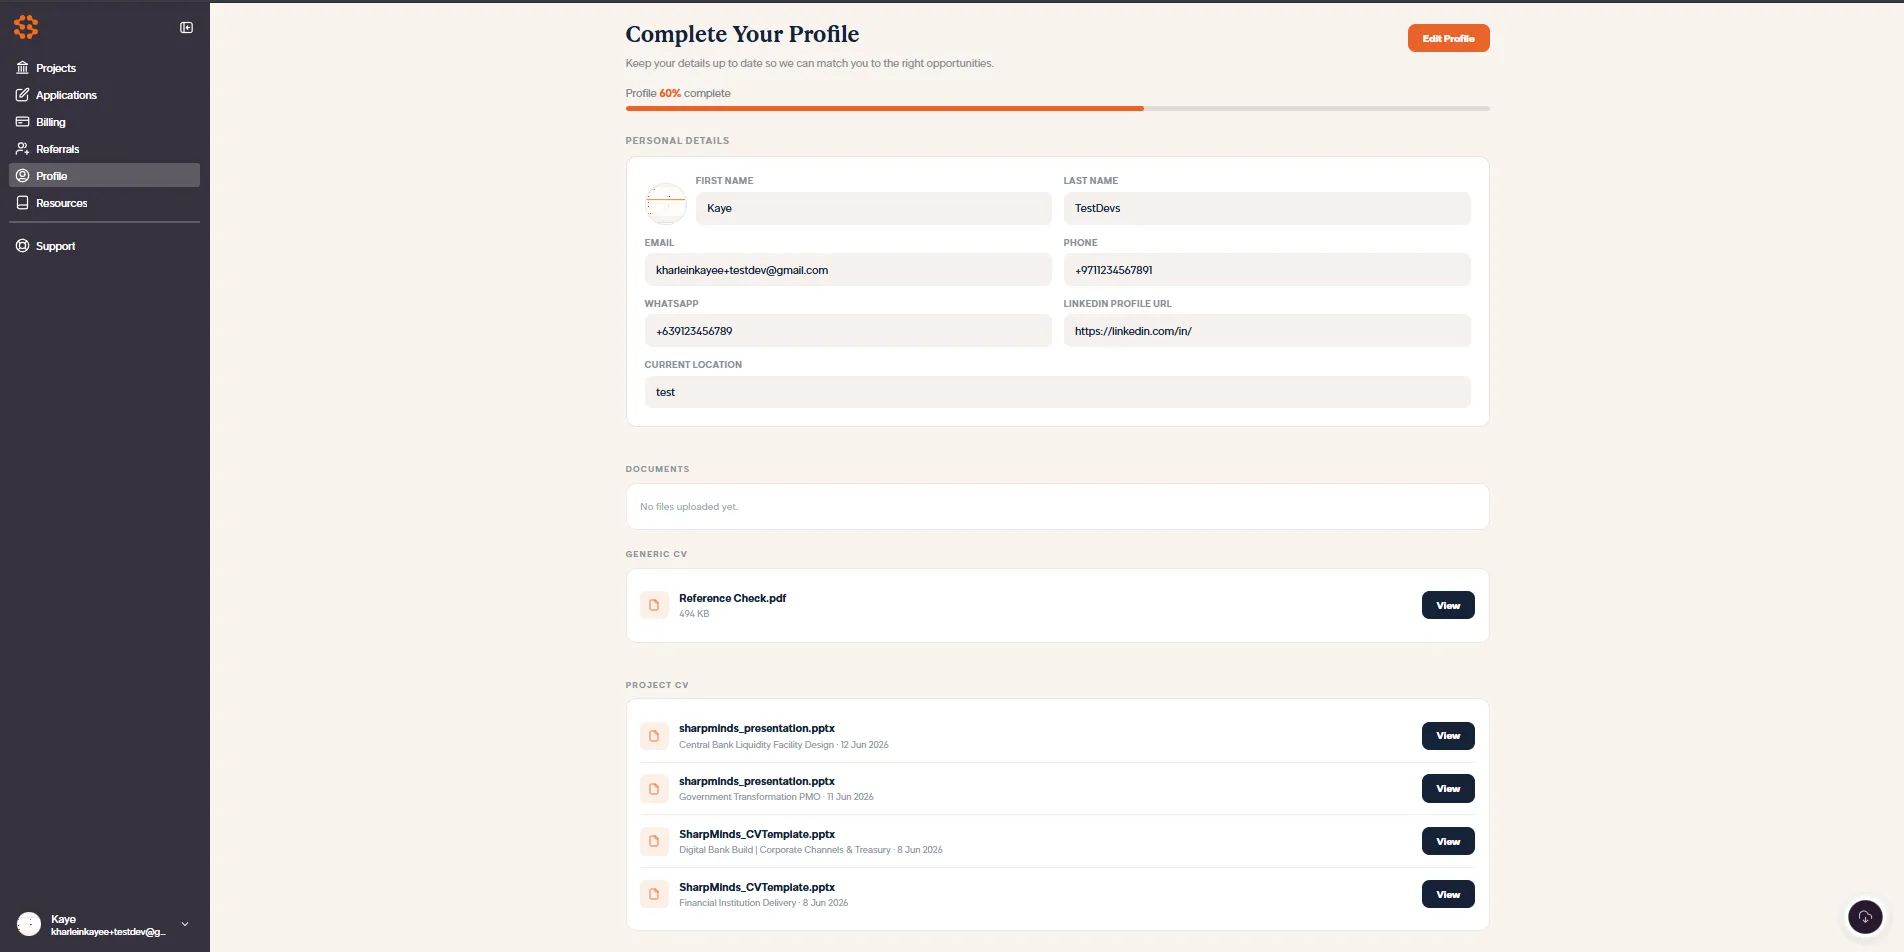The image size is (1904, 952).
Task: Click the Edit Profile button
Action: pyautogui.click(x=1448, y=38)
